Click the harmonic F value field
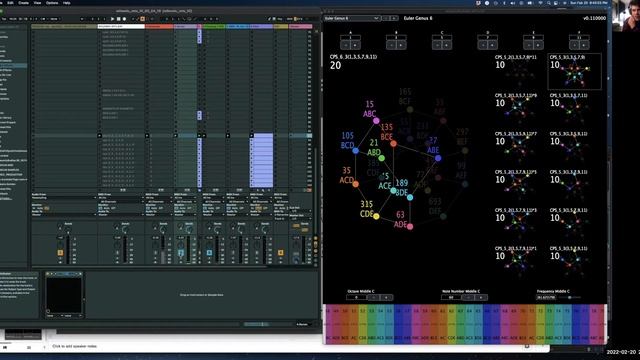640x360 pixels. tap(579, 38)
